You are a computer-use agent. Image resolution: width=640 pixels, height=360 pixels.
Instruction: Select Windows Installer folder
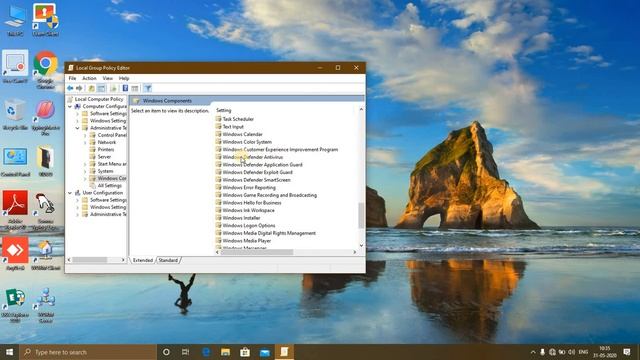241,218
